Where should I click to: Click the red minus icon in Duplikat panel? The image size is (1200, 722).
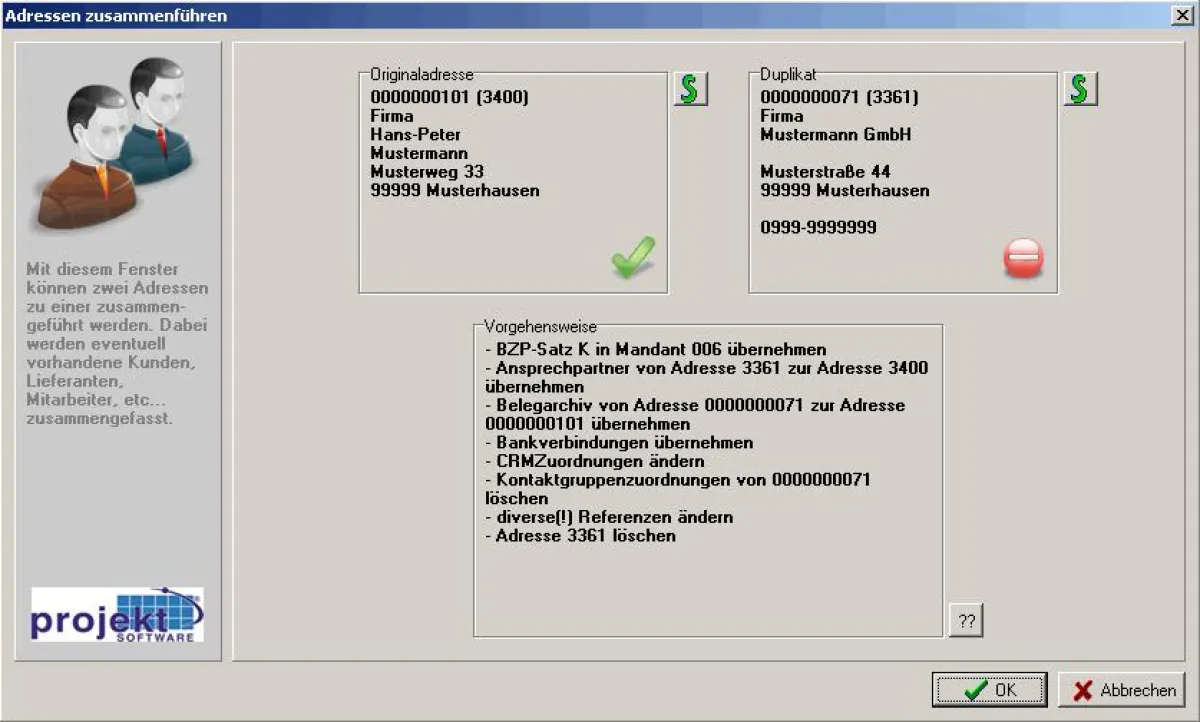tap(1023, 259)
